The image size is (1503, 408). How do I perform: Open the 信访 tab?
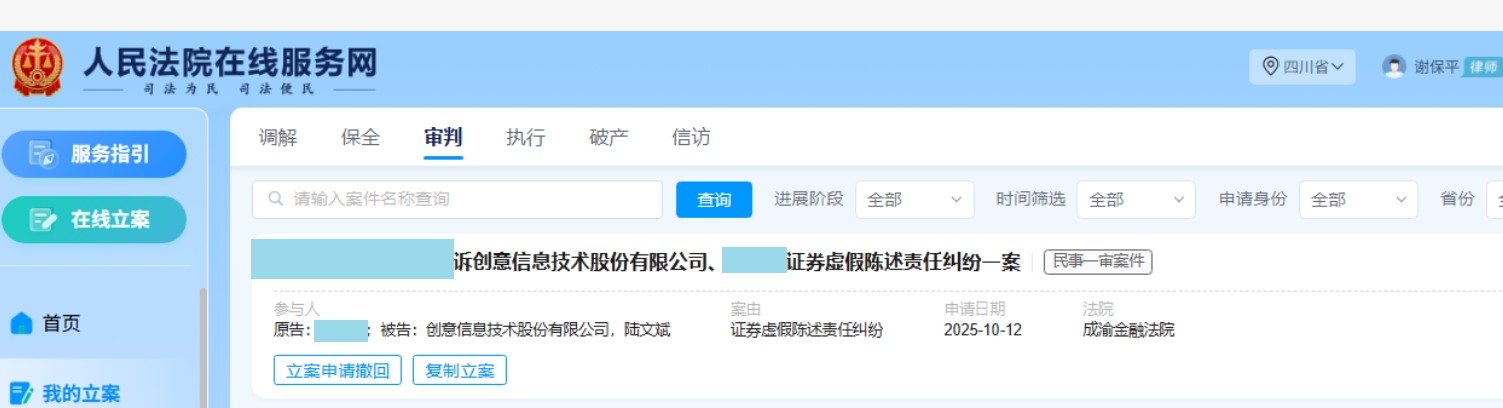691,138
